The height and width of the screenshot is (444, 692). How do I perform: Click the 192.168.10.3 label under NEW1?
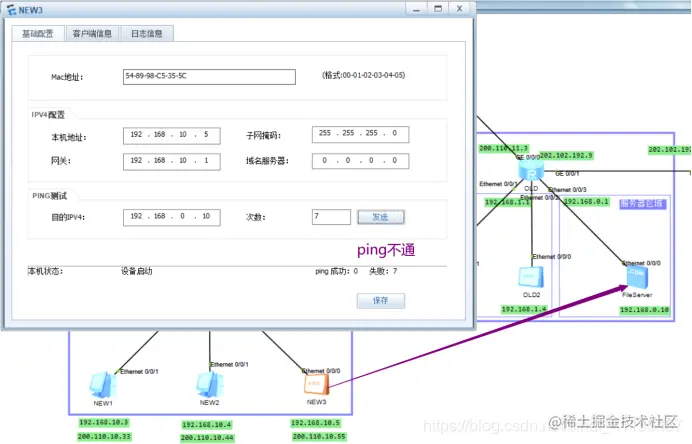[x=104, y=422]
